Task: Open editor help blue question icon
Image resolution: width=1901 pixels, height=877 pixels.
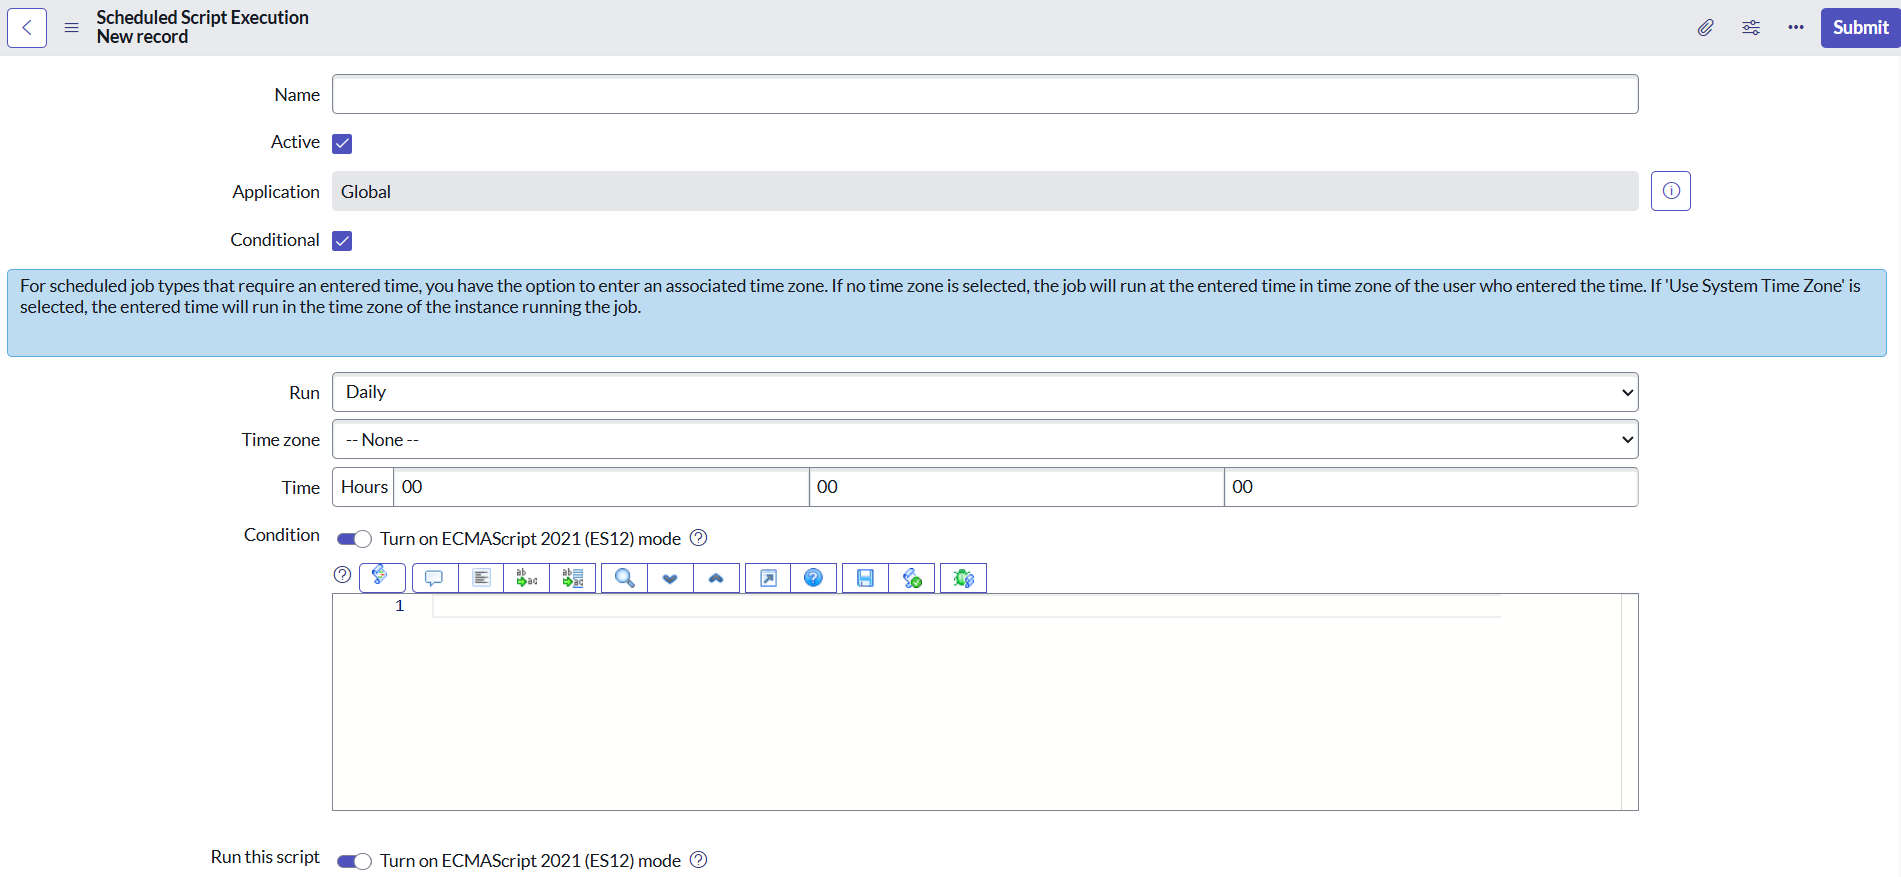Action: pyautogui.click(x=814, y=578)
